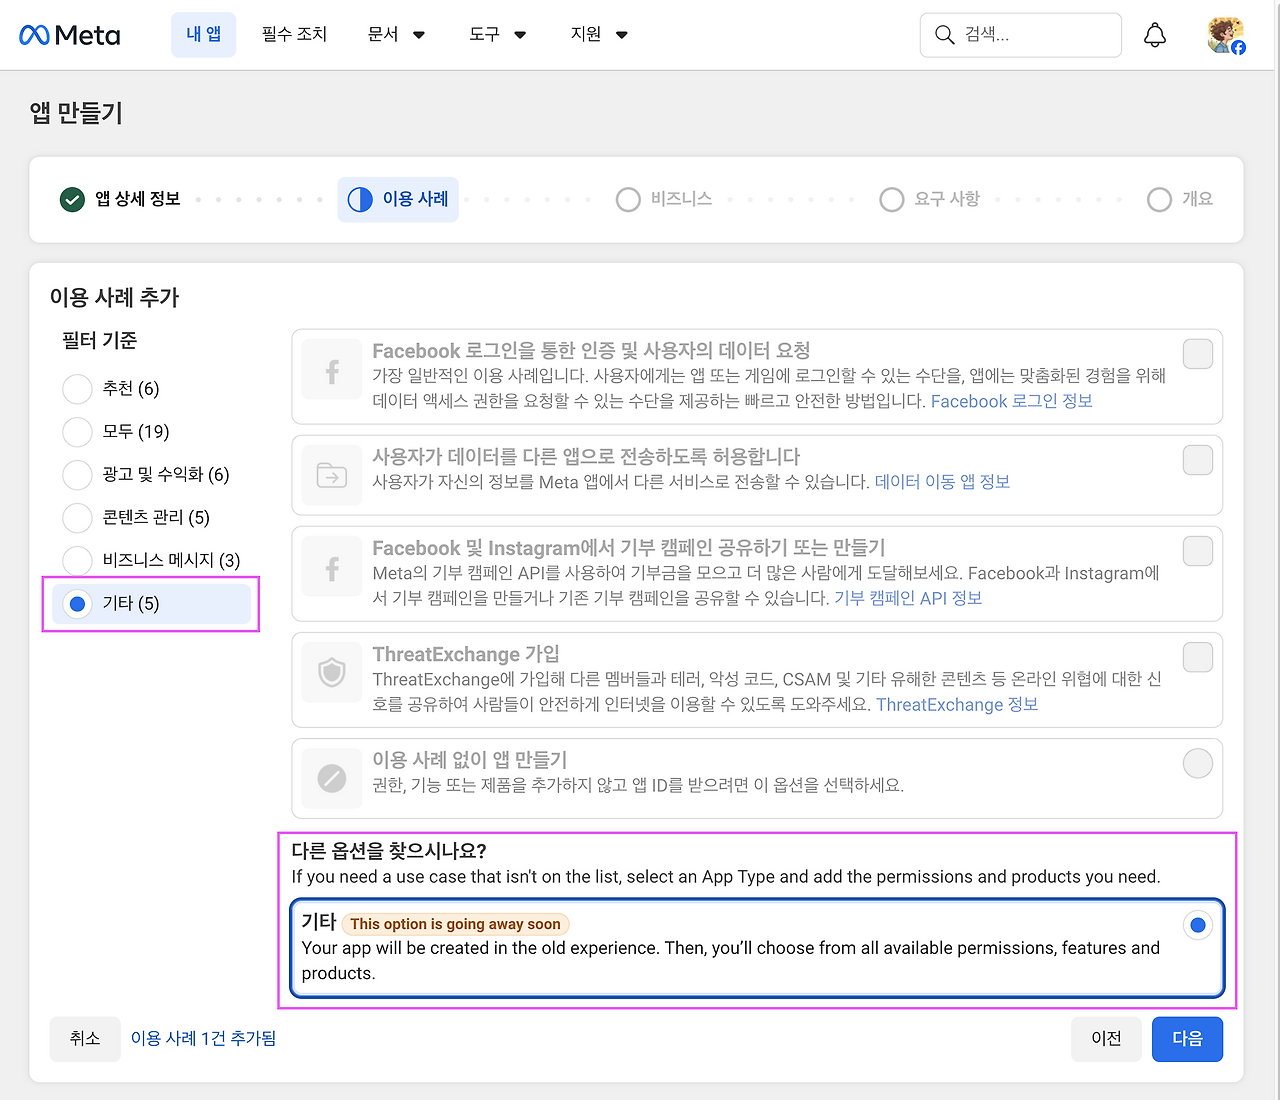Viewport: 1280px width, 1100px height.
Task: Click the 'ThreatExchange 가입' card title
Action: click(x=466, y=654)
